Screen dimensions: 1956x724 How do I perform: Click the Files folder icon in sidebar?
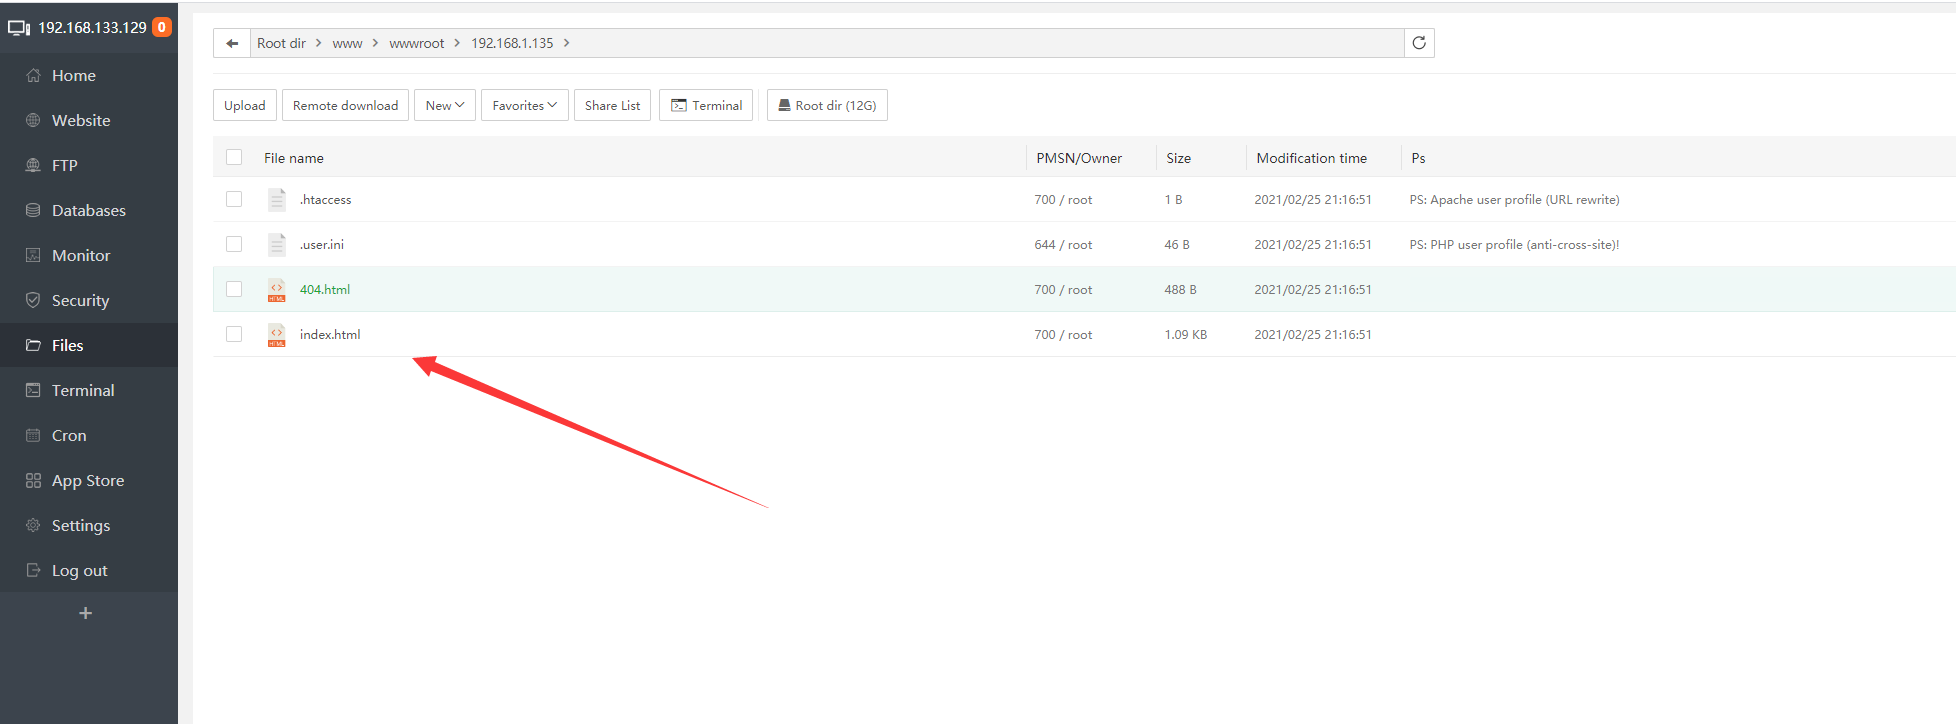tap(33, 345)
